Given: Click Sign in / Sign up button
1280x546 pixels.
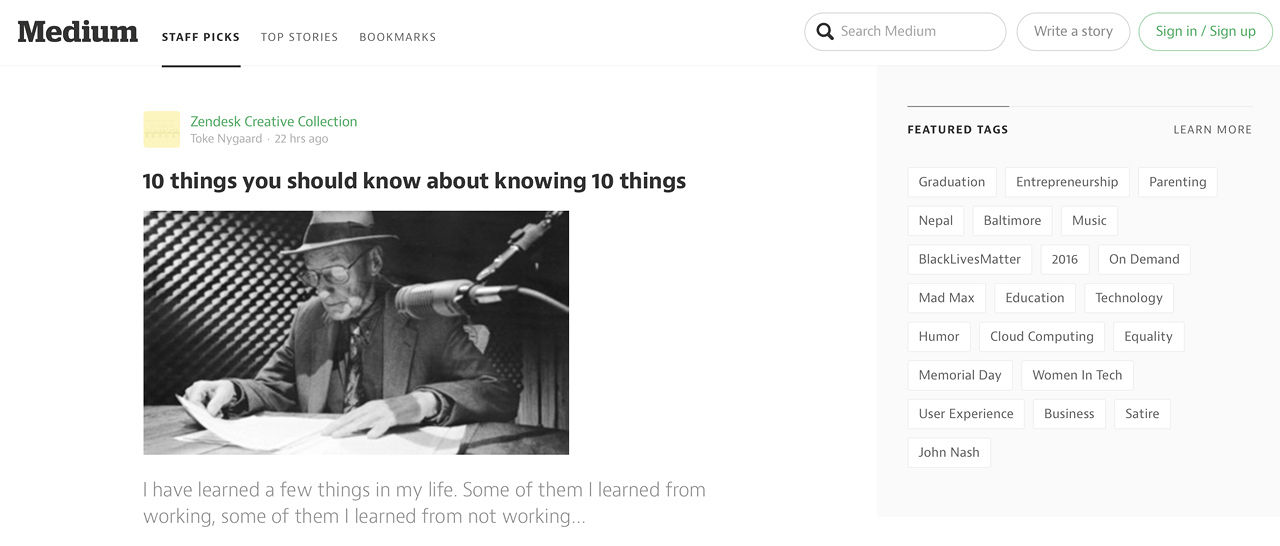Looking at the screenshot, I should click(1205, 32).
